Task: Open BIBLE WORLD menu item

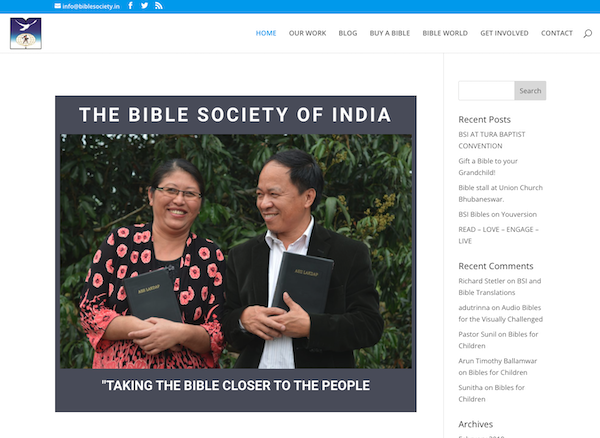Action: click(445, 33)
